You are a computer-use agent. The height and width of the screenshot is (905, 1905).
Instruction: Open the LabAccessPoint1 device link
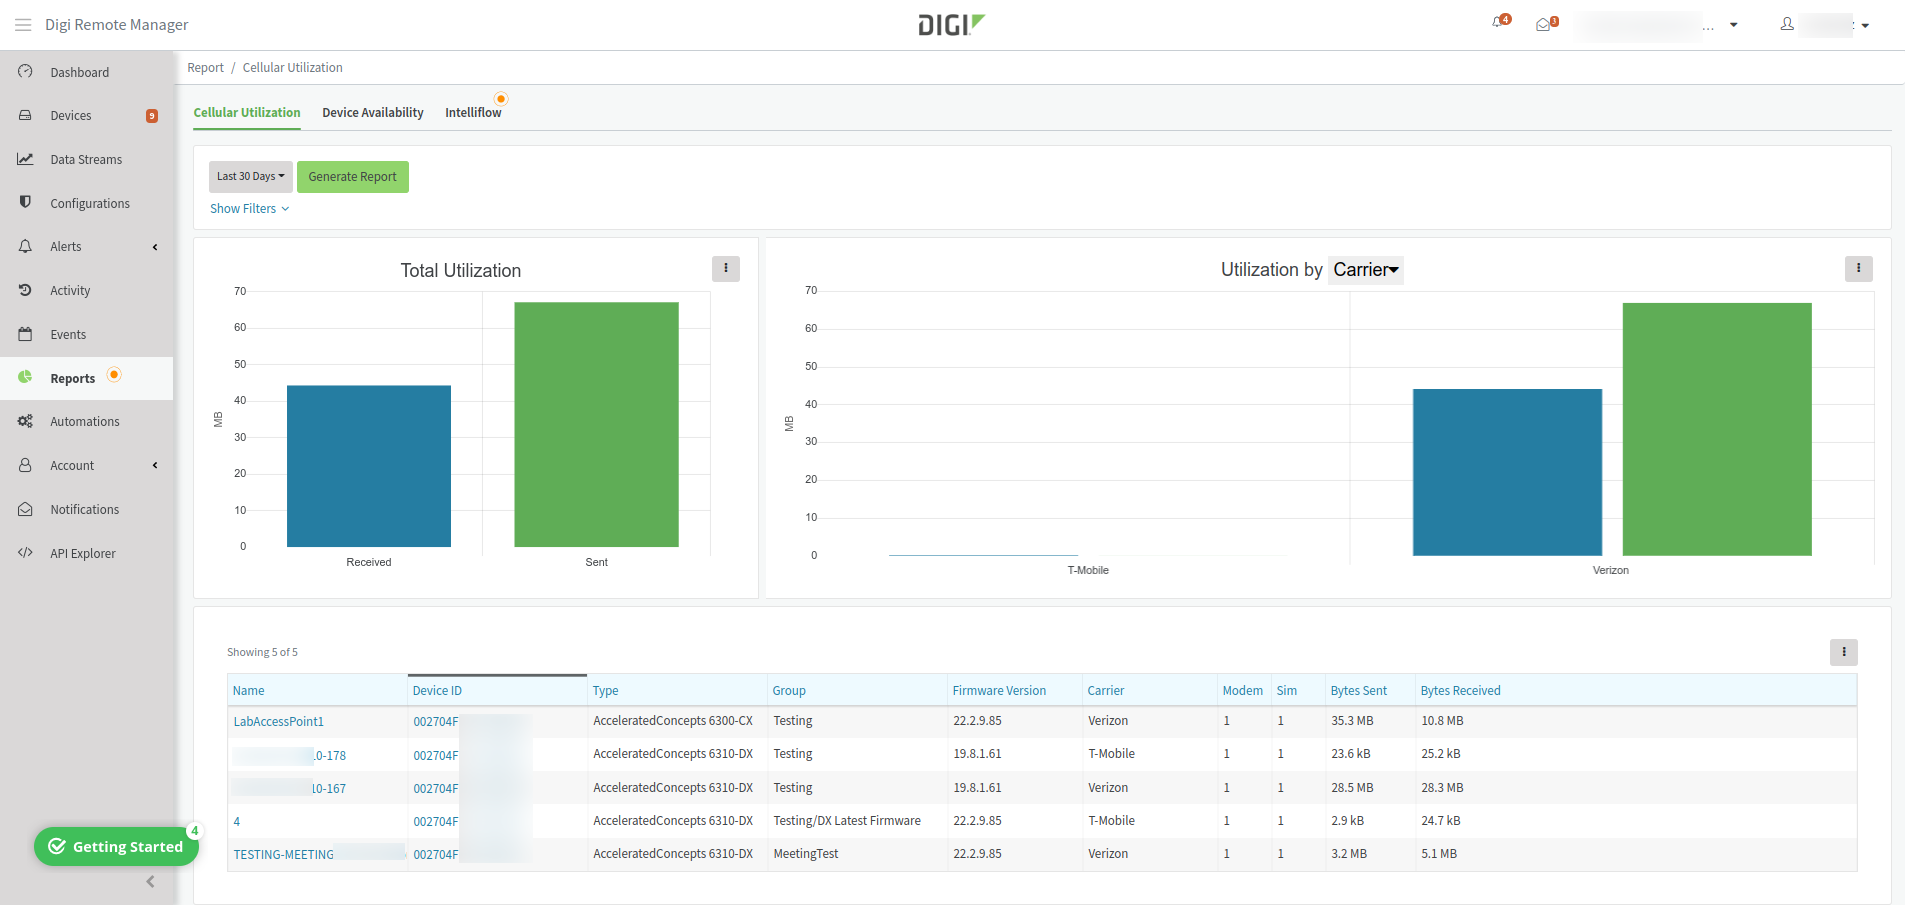[279, 722]
